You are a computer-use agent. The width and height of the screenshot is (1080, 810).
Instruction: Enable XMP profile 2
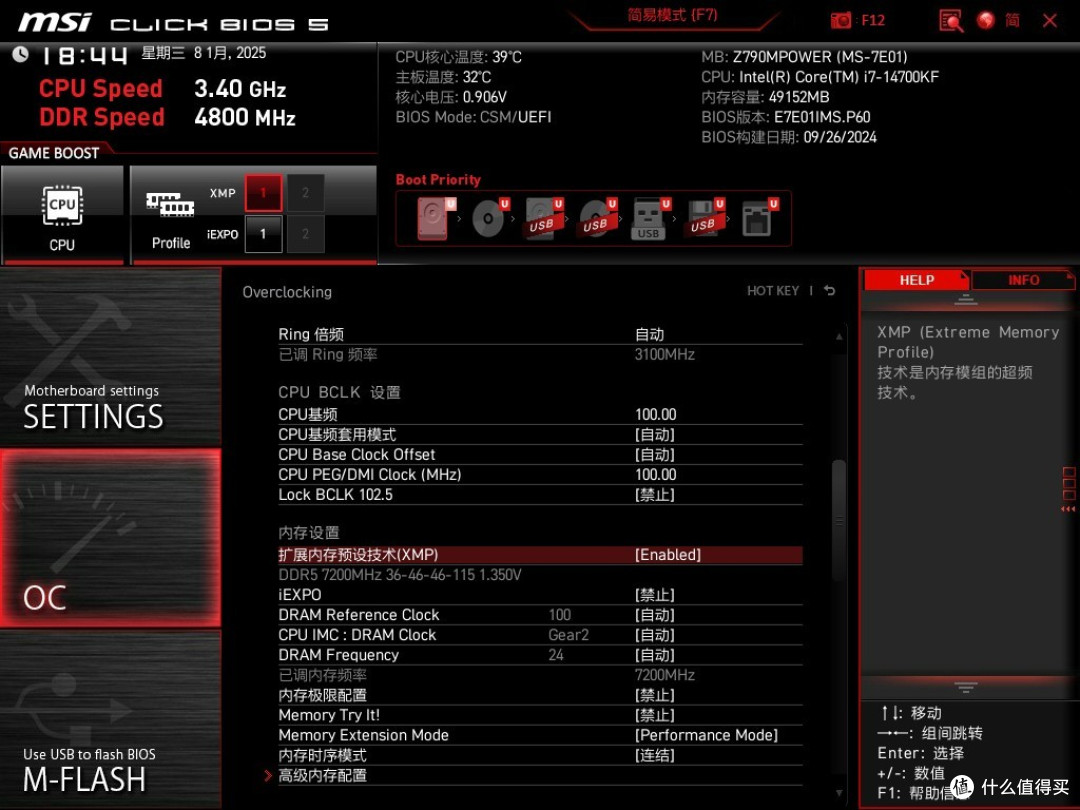[x=305, y=193]
